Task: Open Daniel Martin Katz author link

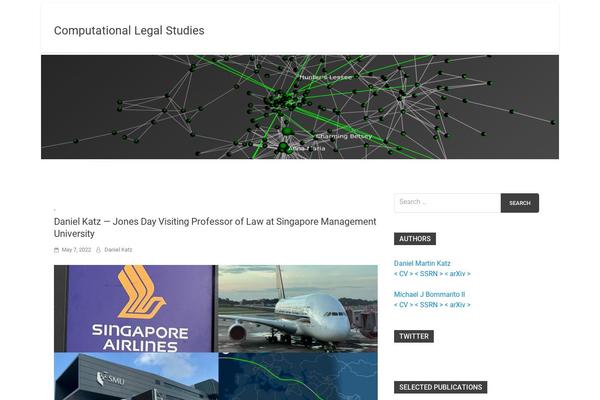Action: click(422, 263)
